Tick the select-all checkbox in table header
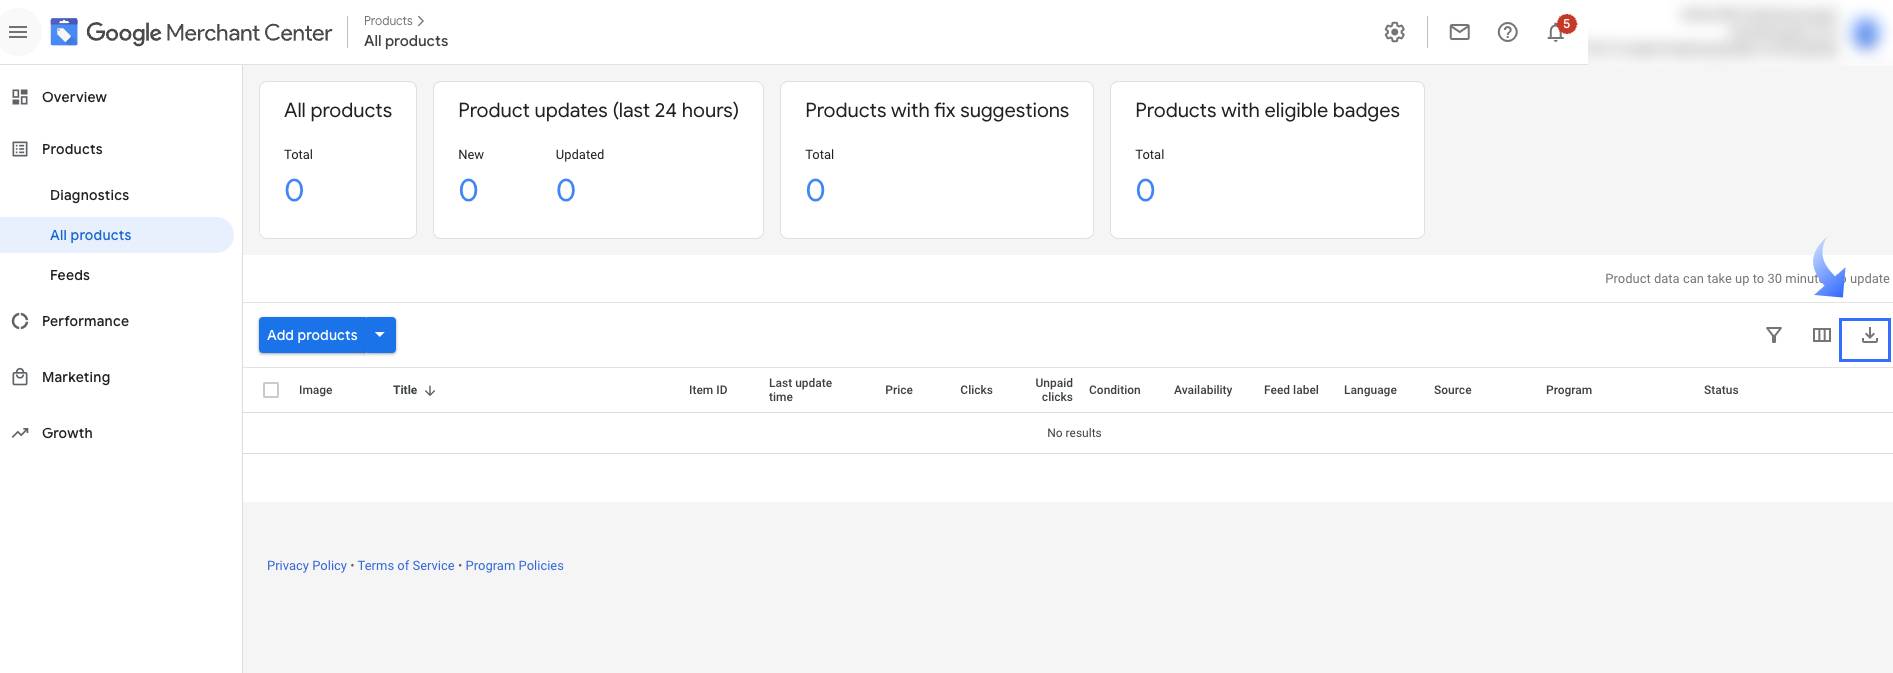This screenshot has width=1893, height=673. [x=271, y=390]
